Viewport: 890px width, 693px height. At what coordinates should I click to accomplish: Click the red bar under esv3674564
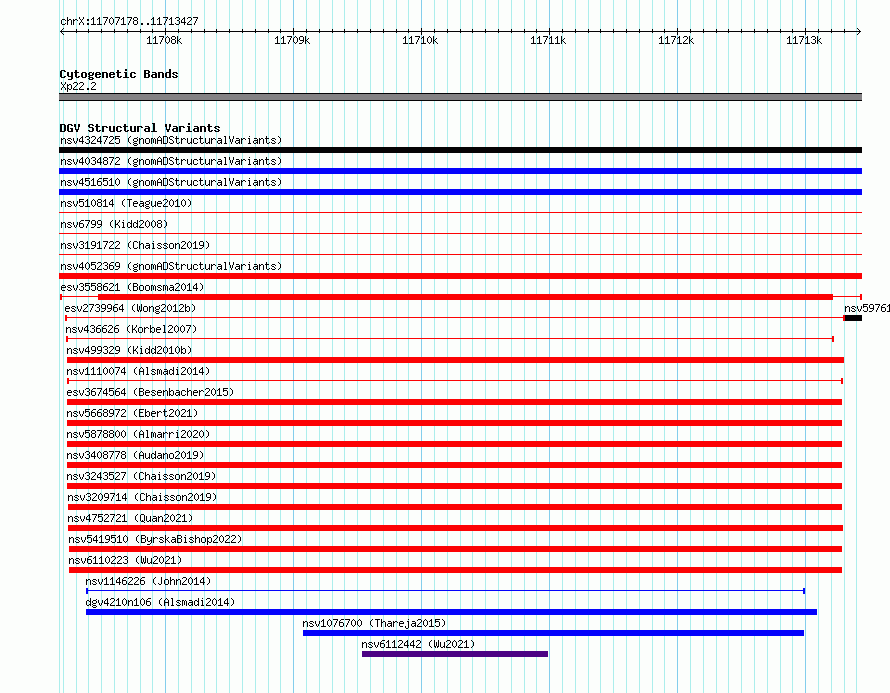pyautogui.click(x=454, y=402)
